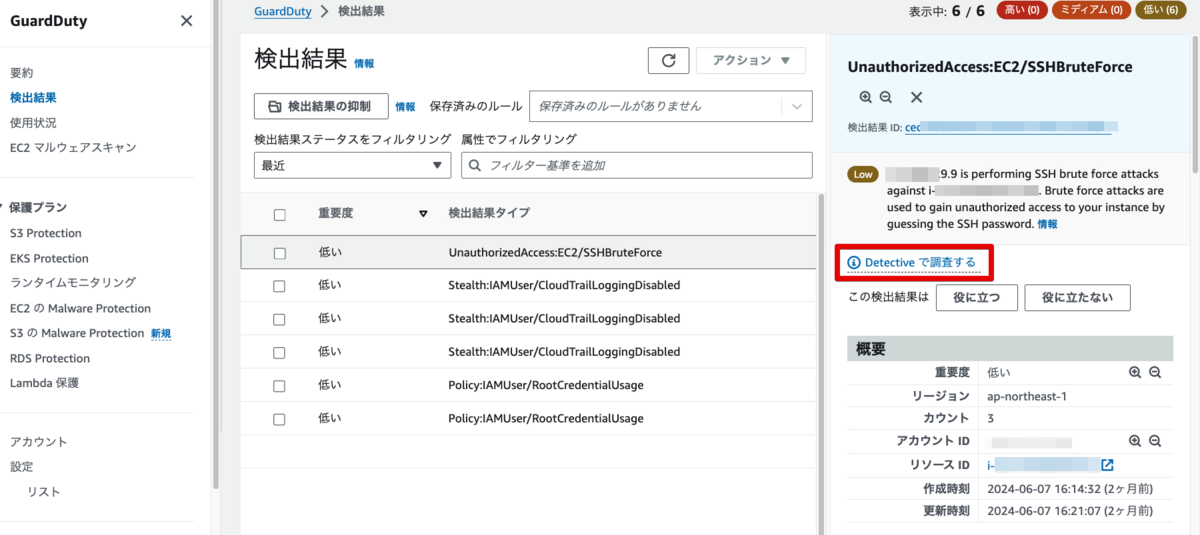This screenshot has height=535, width=1200.
Task: Click the folder icon on 検出結果の抑制 button
Action: [x=274, y=106]
